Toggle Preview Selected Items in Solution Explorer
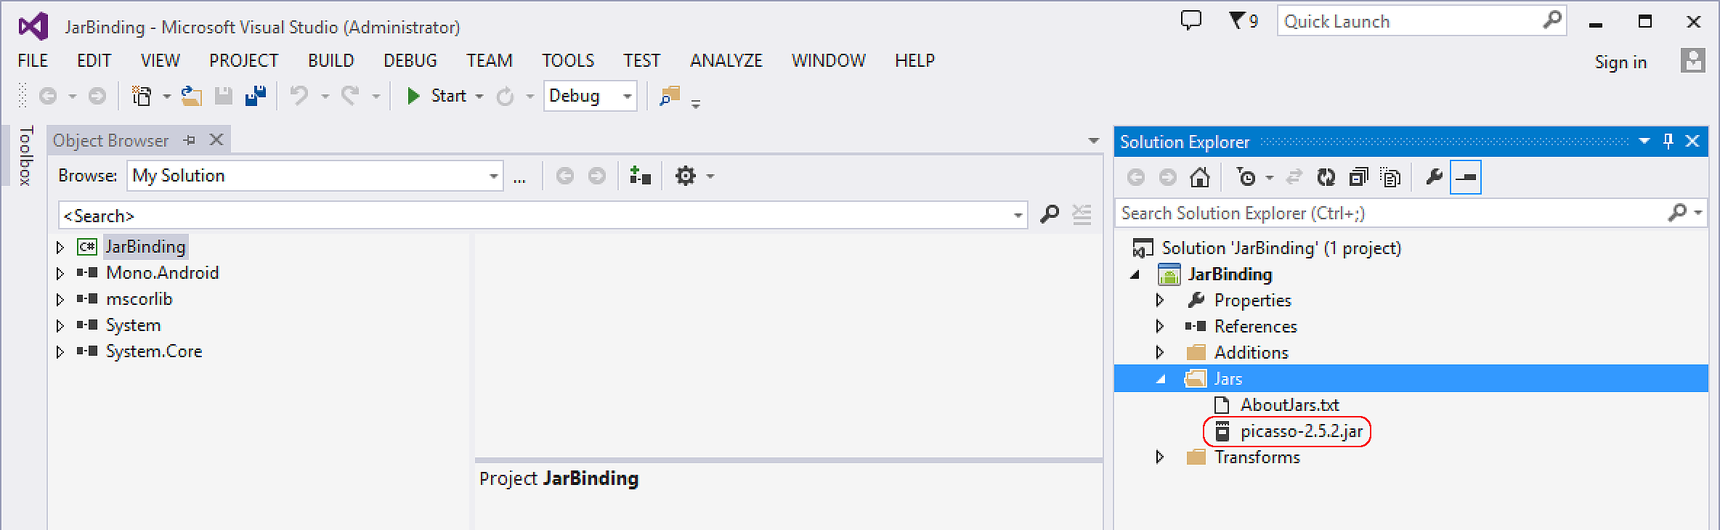Viewport: 1720px width, 530px height. tap(1466, 177)
